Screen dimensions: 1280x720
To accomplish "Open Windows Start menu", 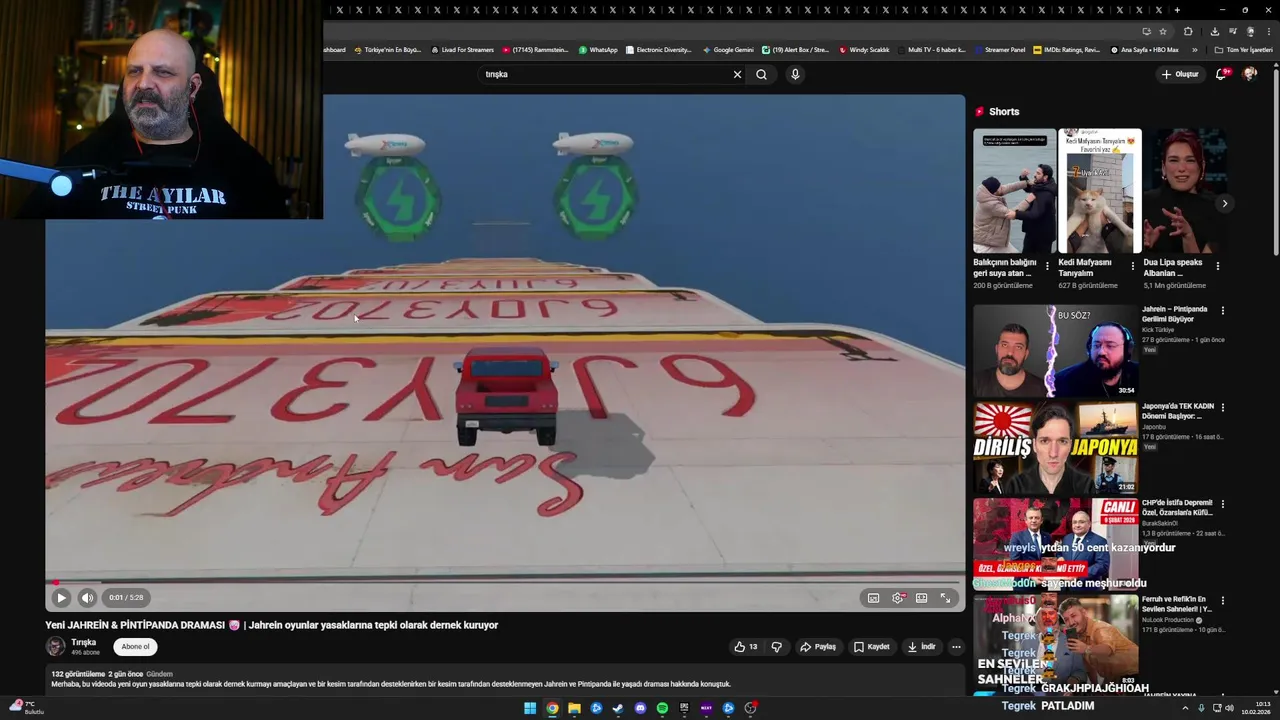I will [530, 708].
